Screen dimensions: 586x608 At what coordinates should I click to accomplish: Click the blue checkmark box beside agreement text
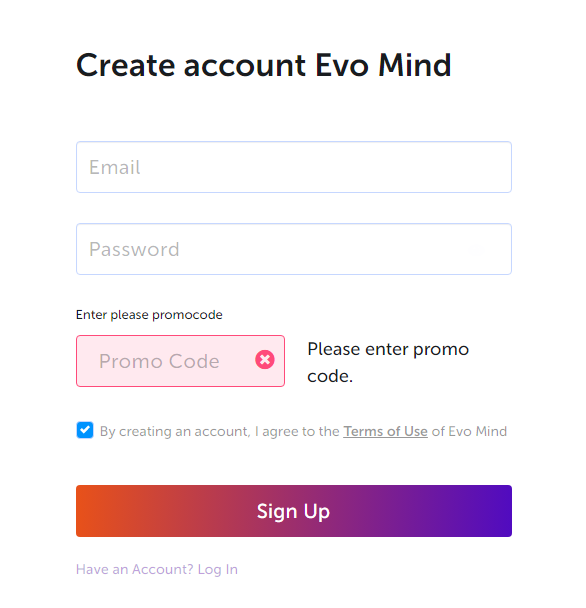(85, 430)
